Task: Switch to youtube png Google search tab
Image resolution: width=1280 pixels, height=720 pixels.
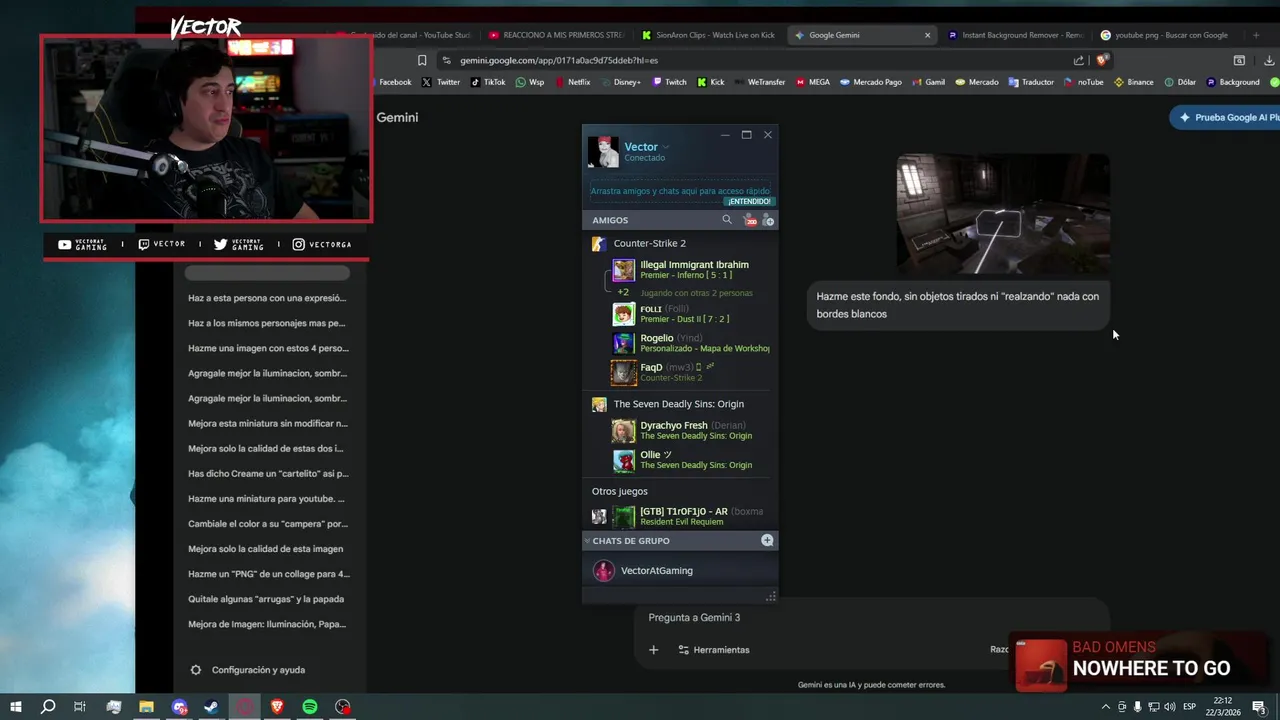Action: [x=1167, y=35]
